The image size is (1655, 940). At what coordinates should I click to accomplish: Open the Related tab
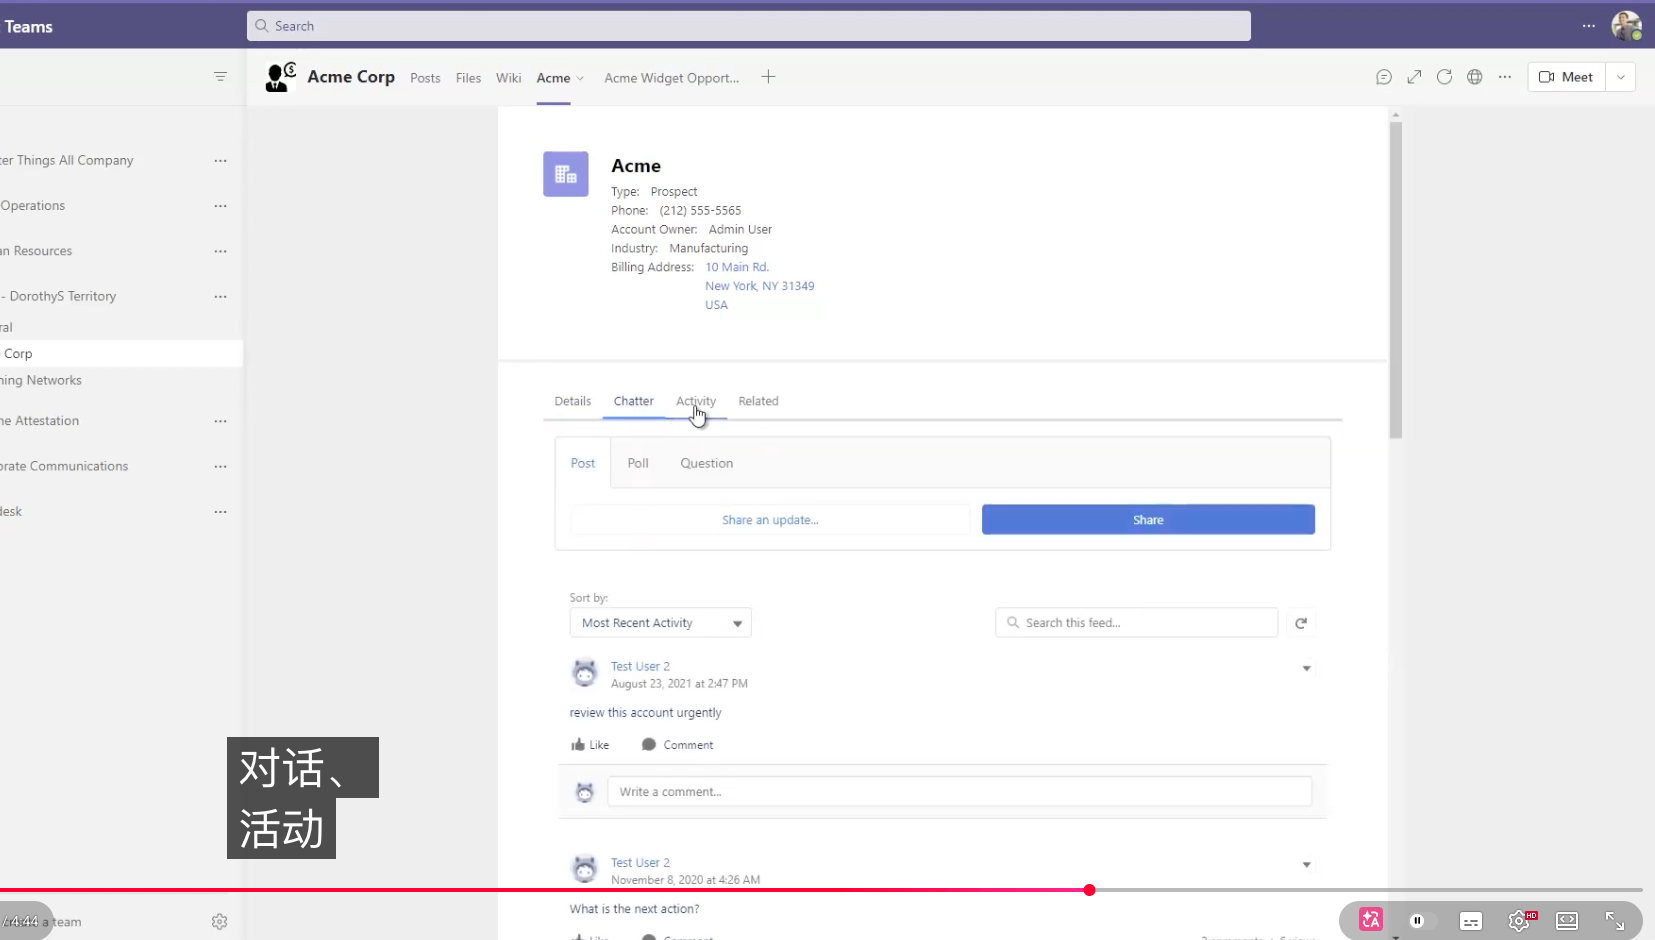point(758,401)
